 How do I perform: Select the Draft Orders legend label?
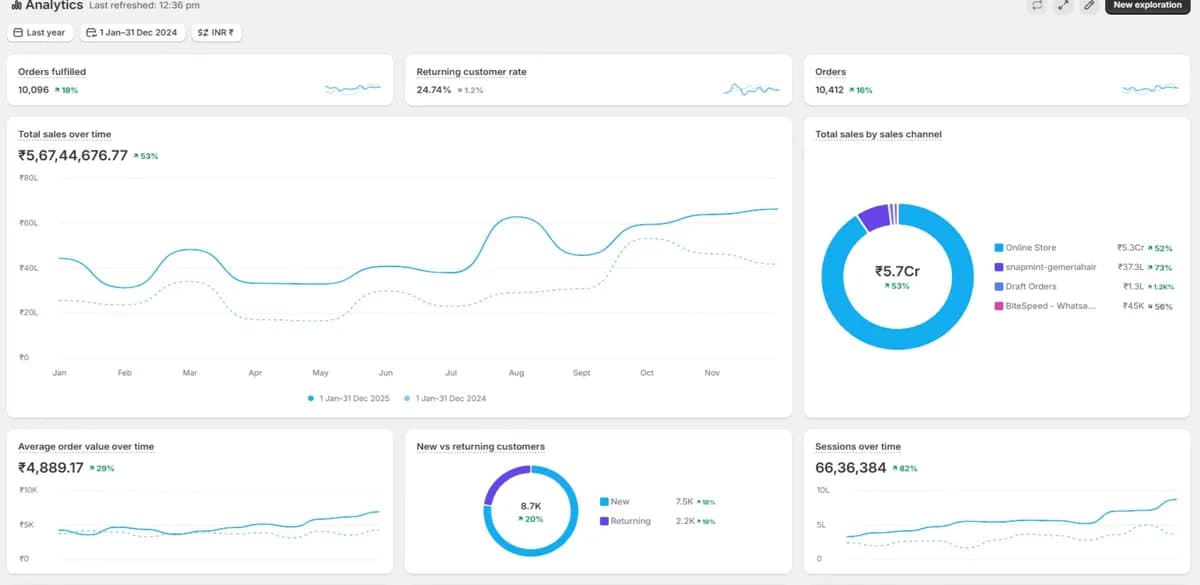[x=1030, y=287]
